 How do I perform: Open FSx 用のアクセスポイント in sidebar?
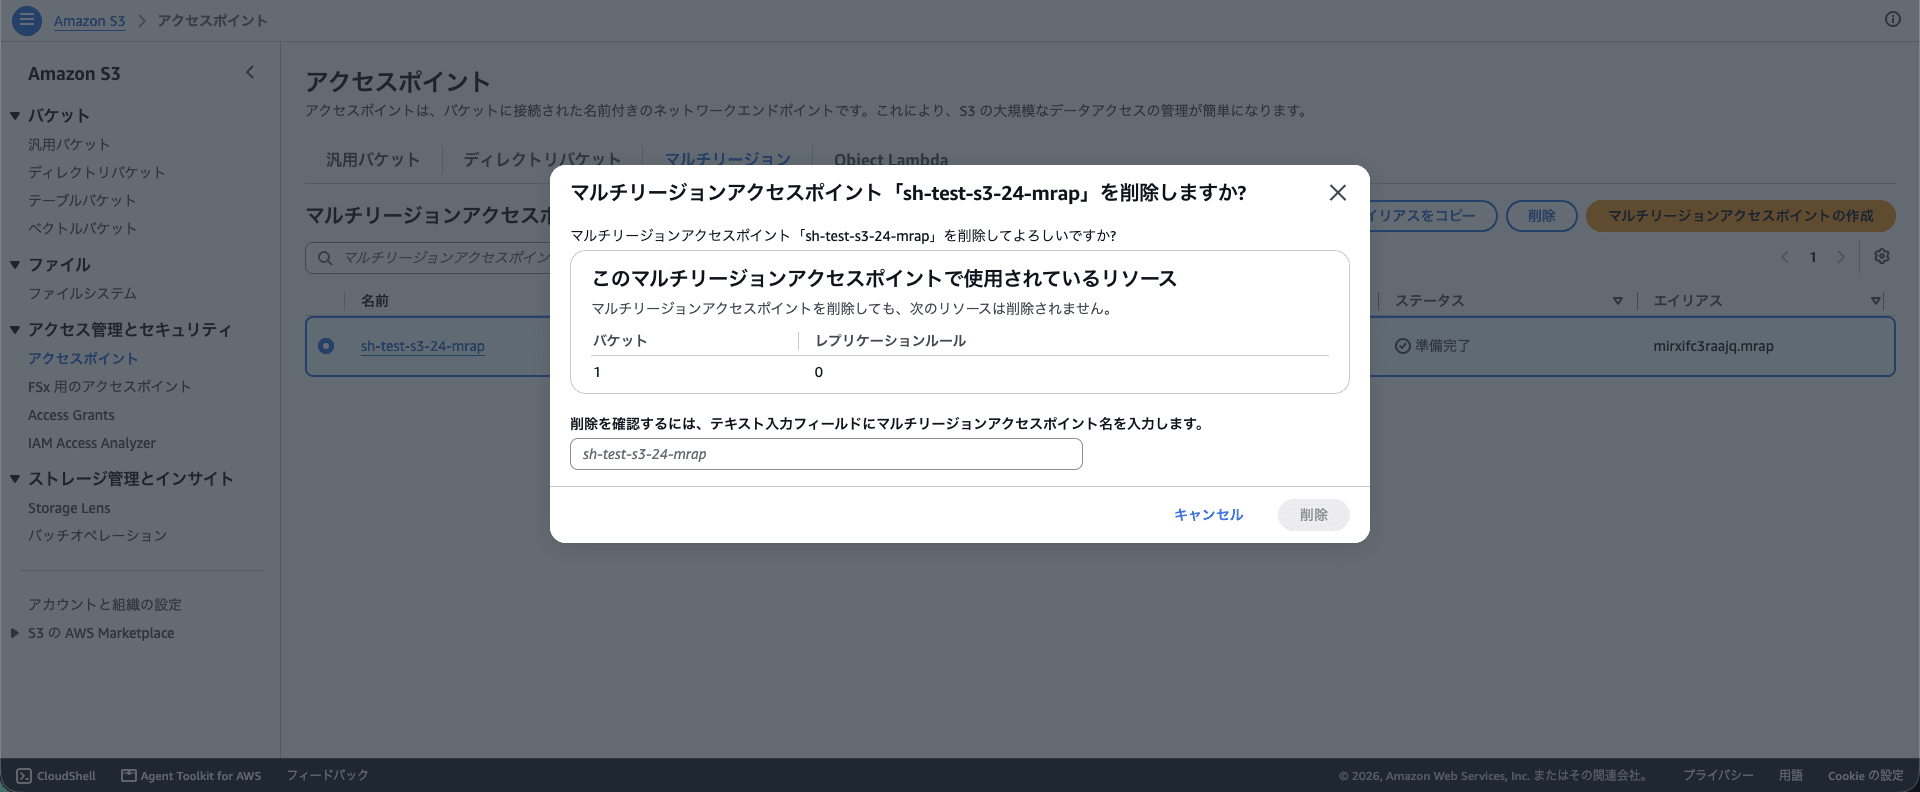click(x=109, y=387)
